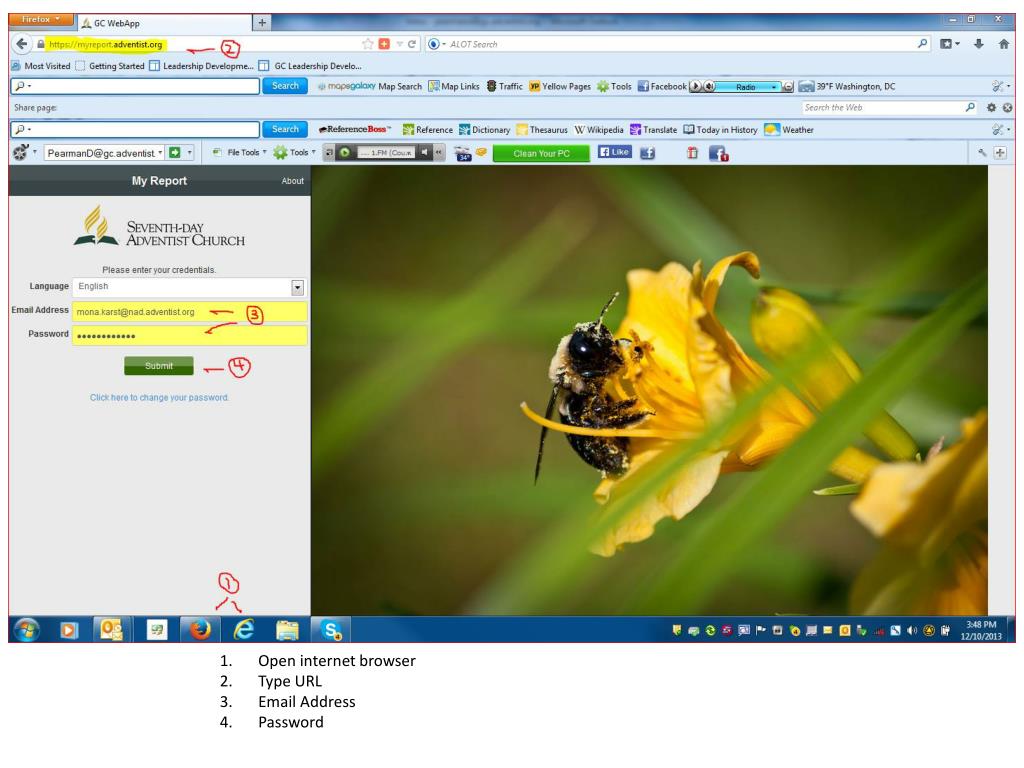Open the File Tools dropdown
The height and width of the screenshot is (768, 1024).
point(240,153)
